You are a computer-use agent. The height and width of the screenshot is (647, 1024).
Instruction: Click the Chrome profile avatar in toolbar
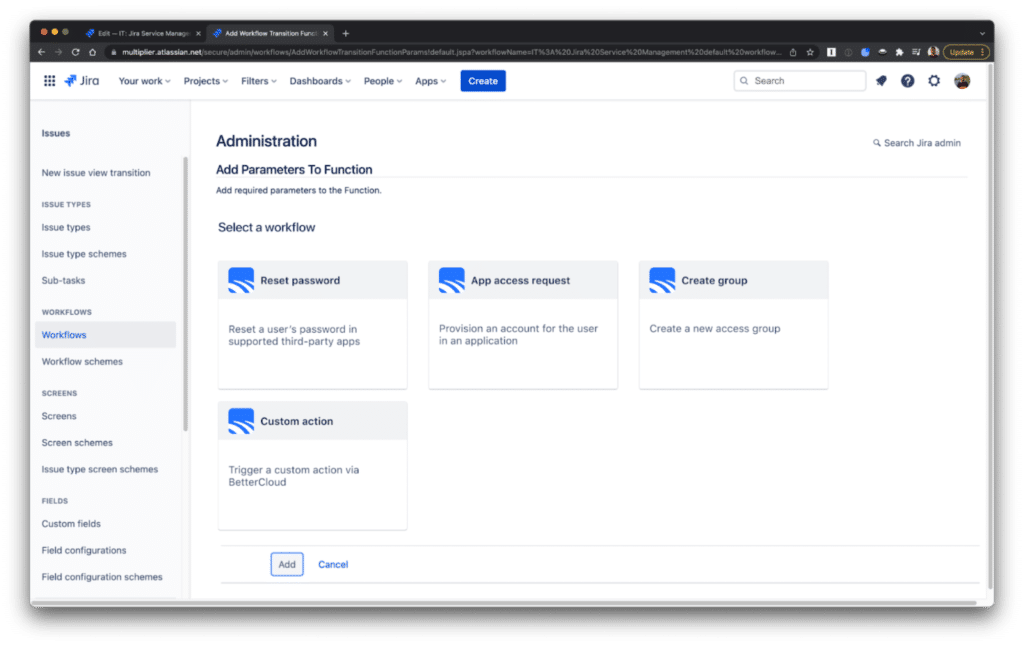click(933, 52)
